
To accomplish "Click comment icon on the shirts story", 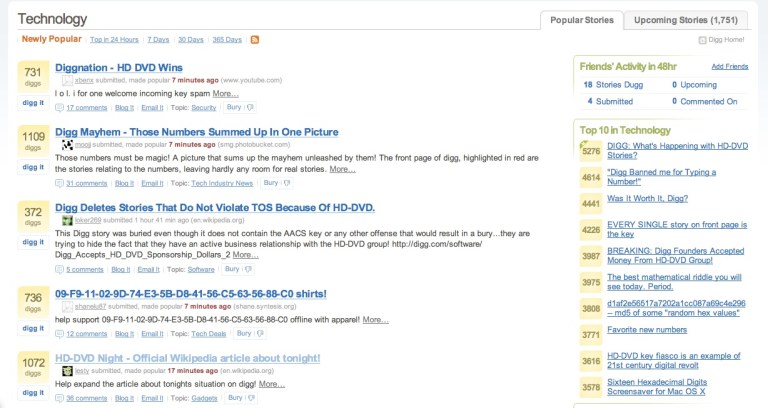I will [60, 333].
